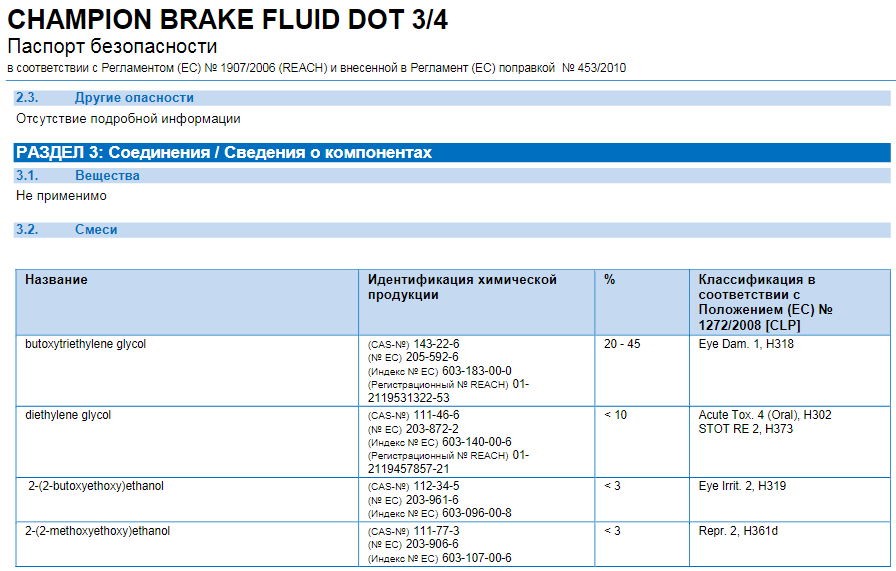The height and width of the screenshot is (571, 896).
Task: Click the text Не применимо
Action: click(x=61, y=195)
